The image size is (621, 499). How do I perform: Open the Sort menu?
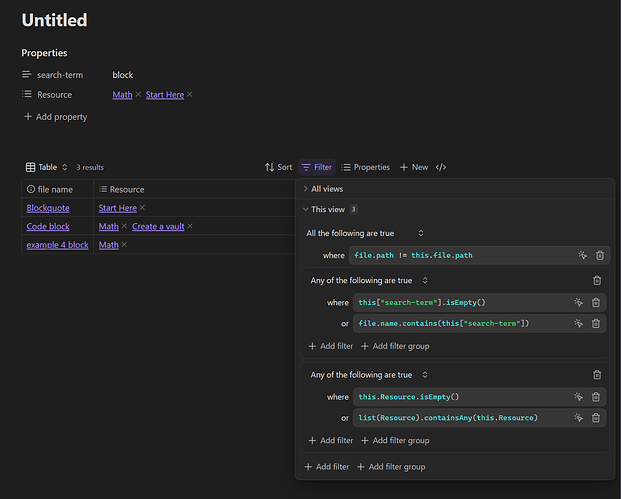(x=279, y=167)
